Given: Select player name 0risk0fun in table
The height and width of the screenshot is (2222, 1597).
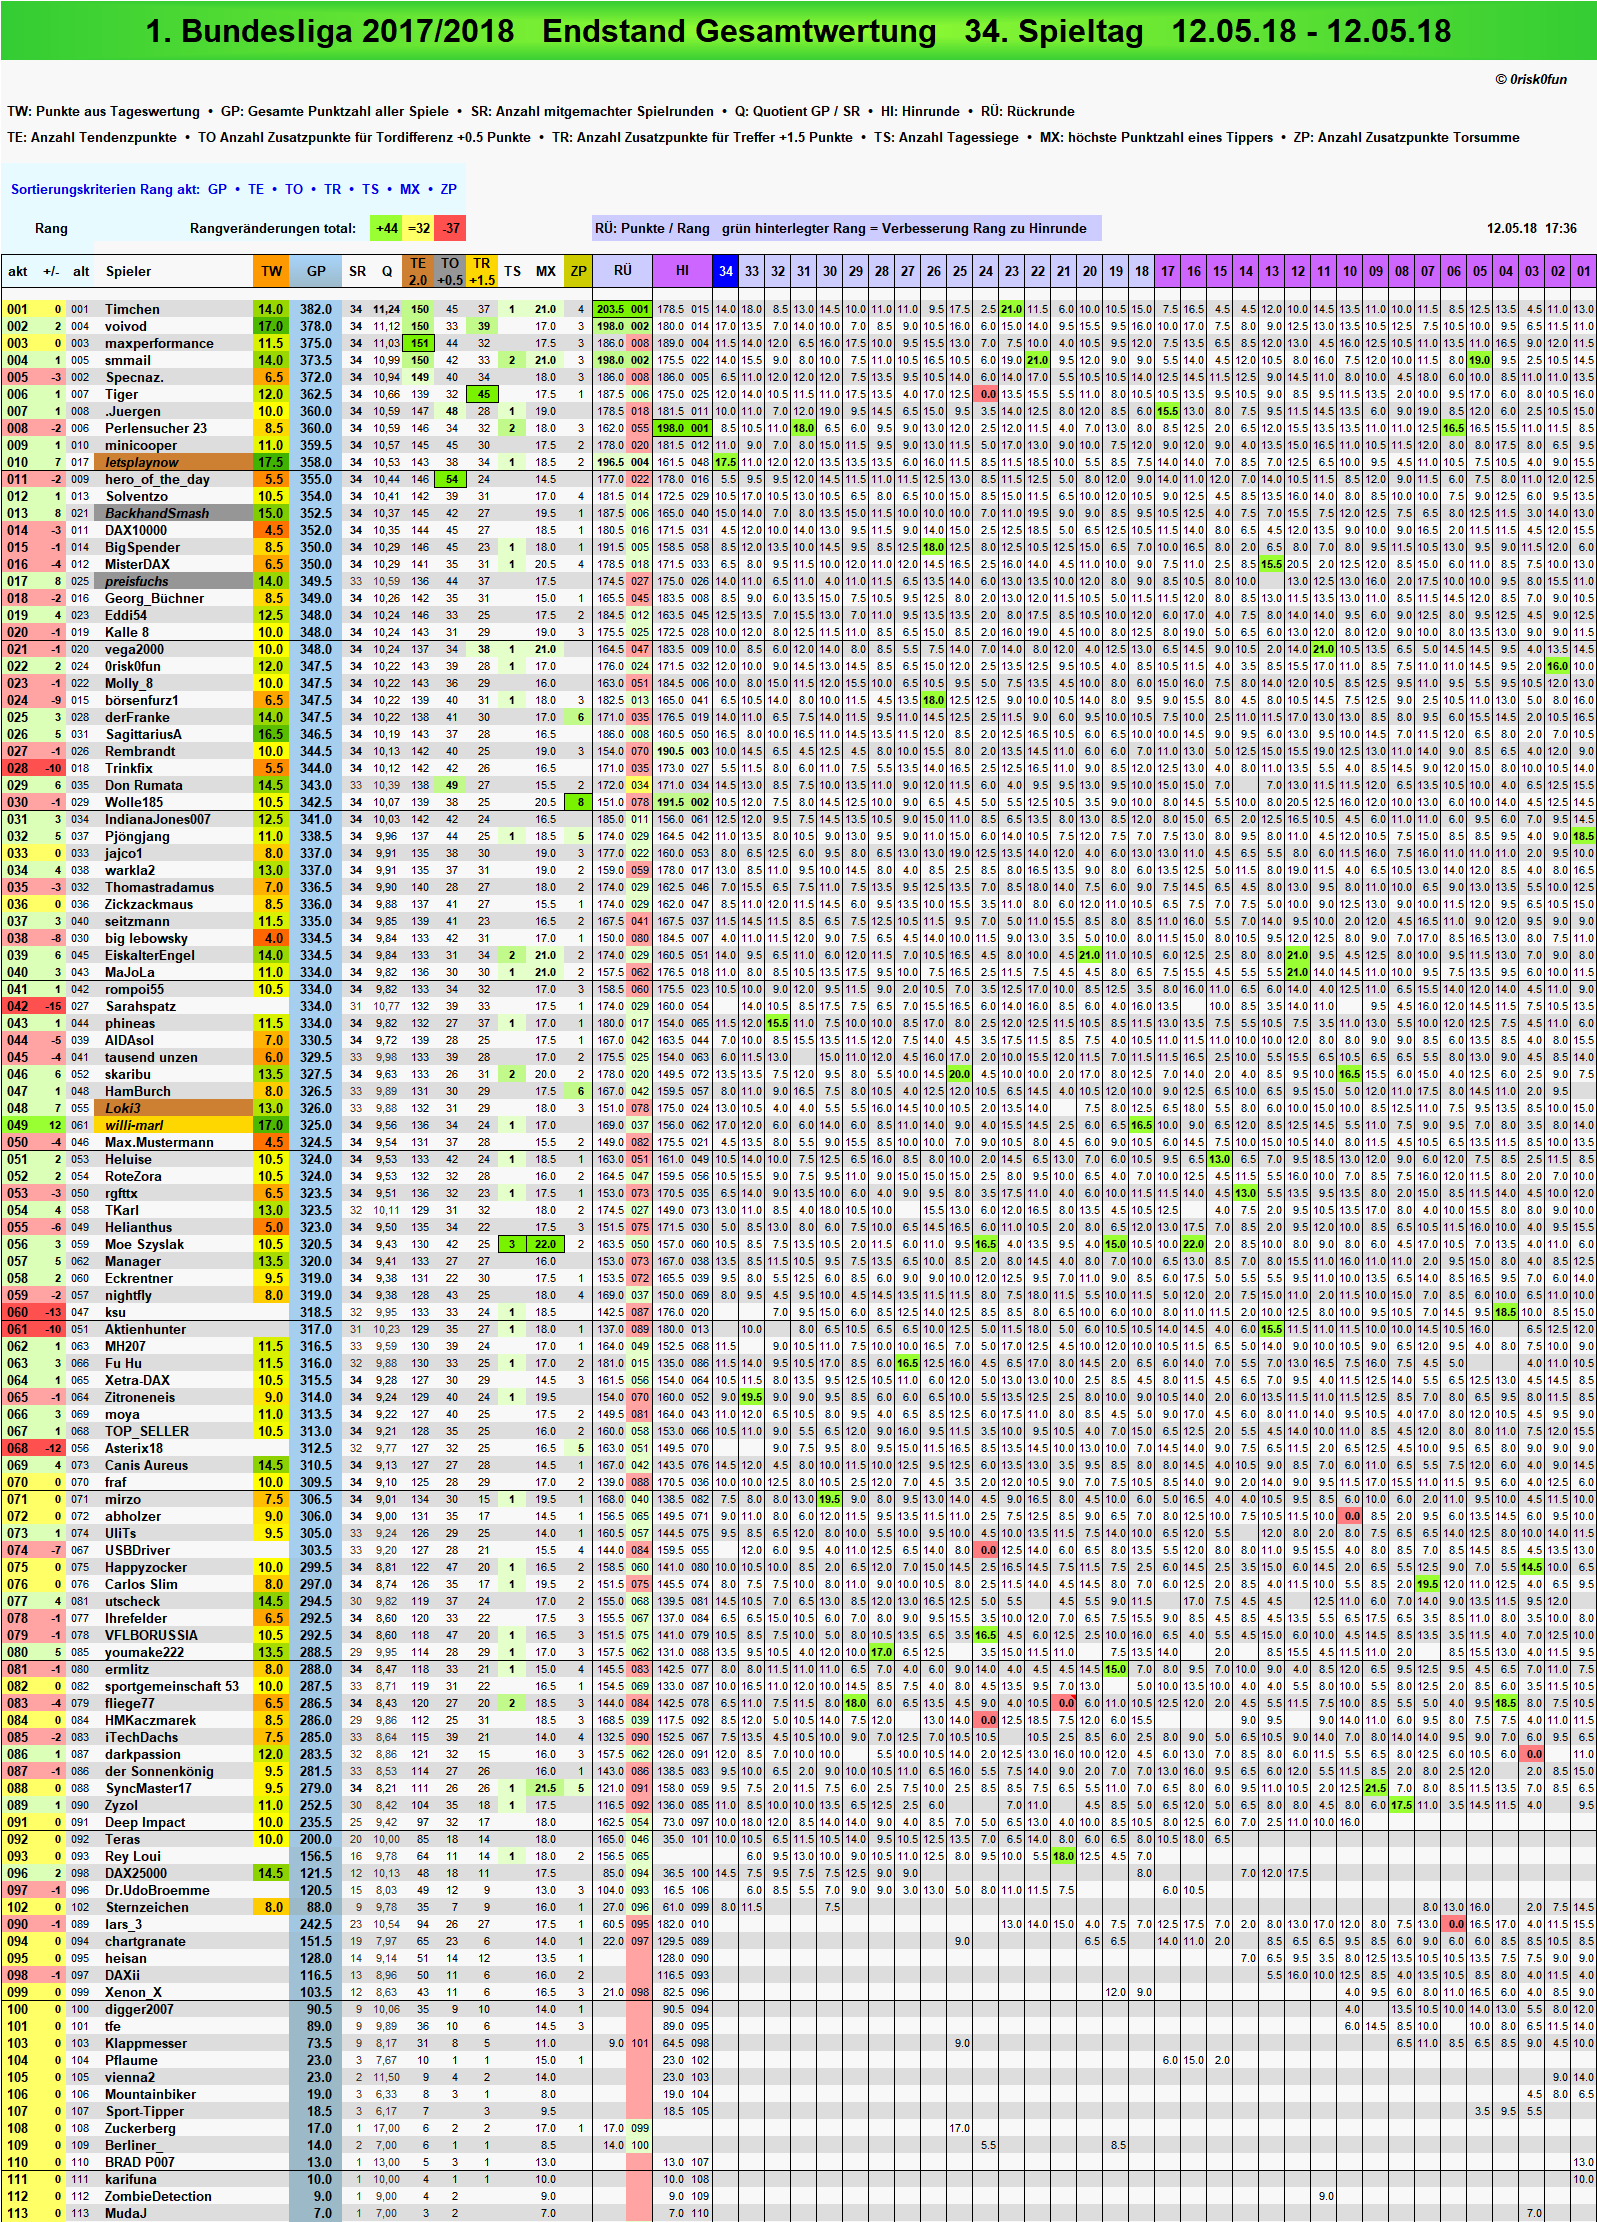Looking at the screenshot, I should click(133, 667).
